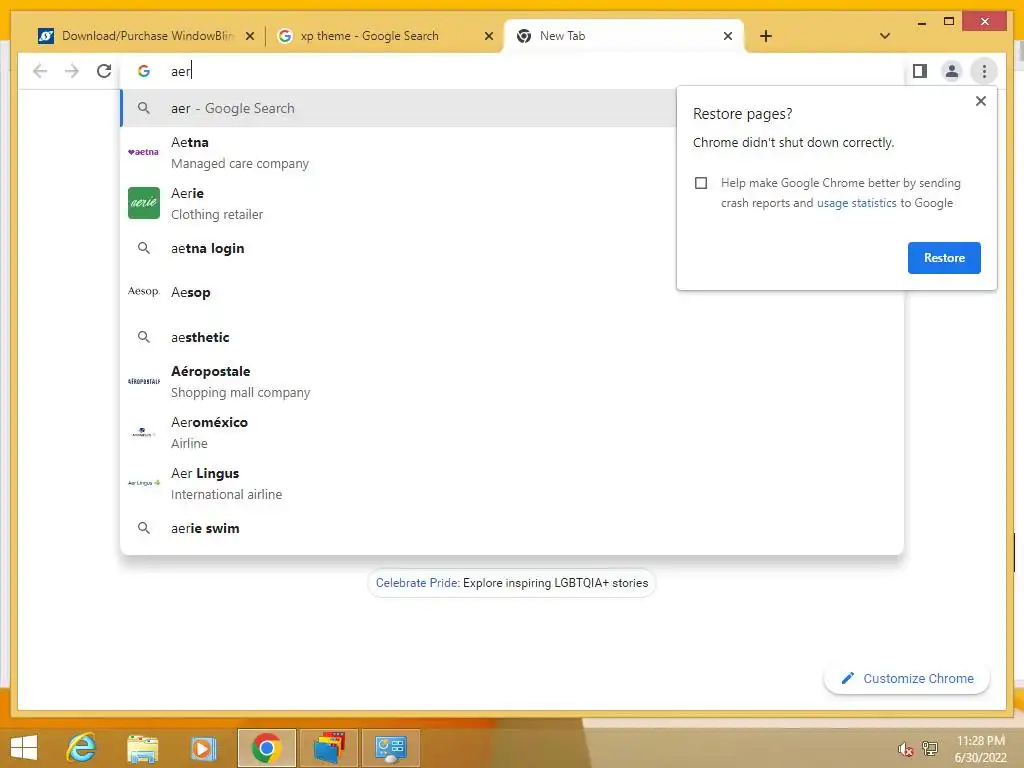The image size is (1024, 768).
Task: Choose the Aeroméxico airline suggestion
Action: pos(512,432)
